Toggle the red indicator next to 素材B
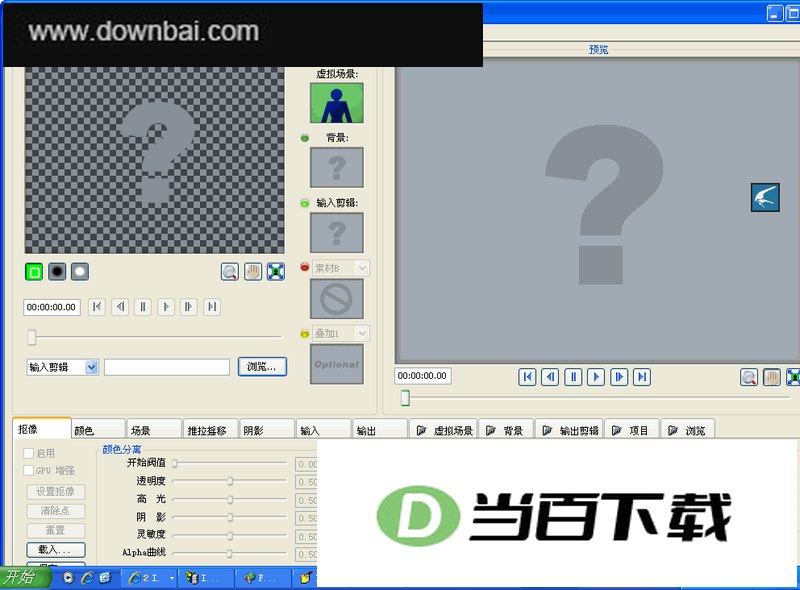The width and height of the screenshot is (800, 590). pyautogui.click(x=305, y=267)
